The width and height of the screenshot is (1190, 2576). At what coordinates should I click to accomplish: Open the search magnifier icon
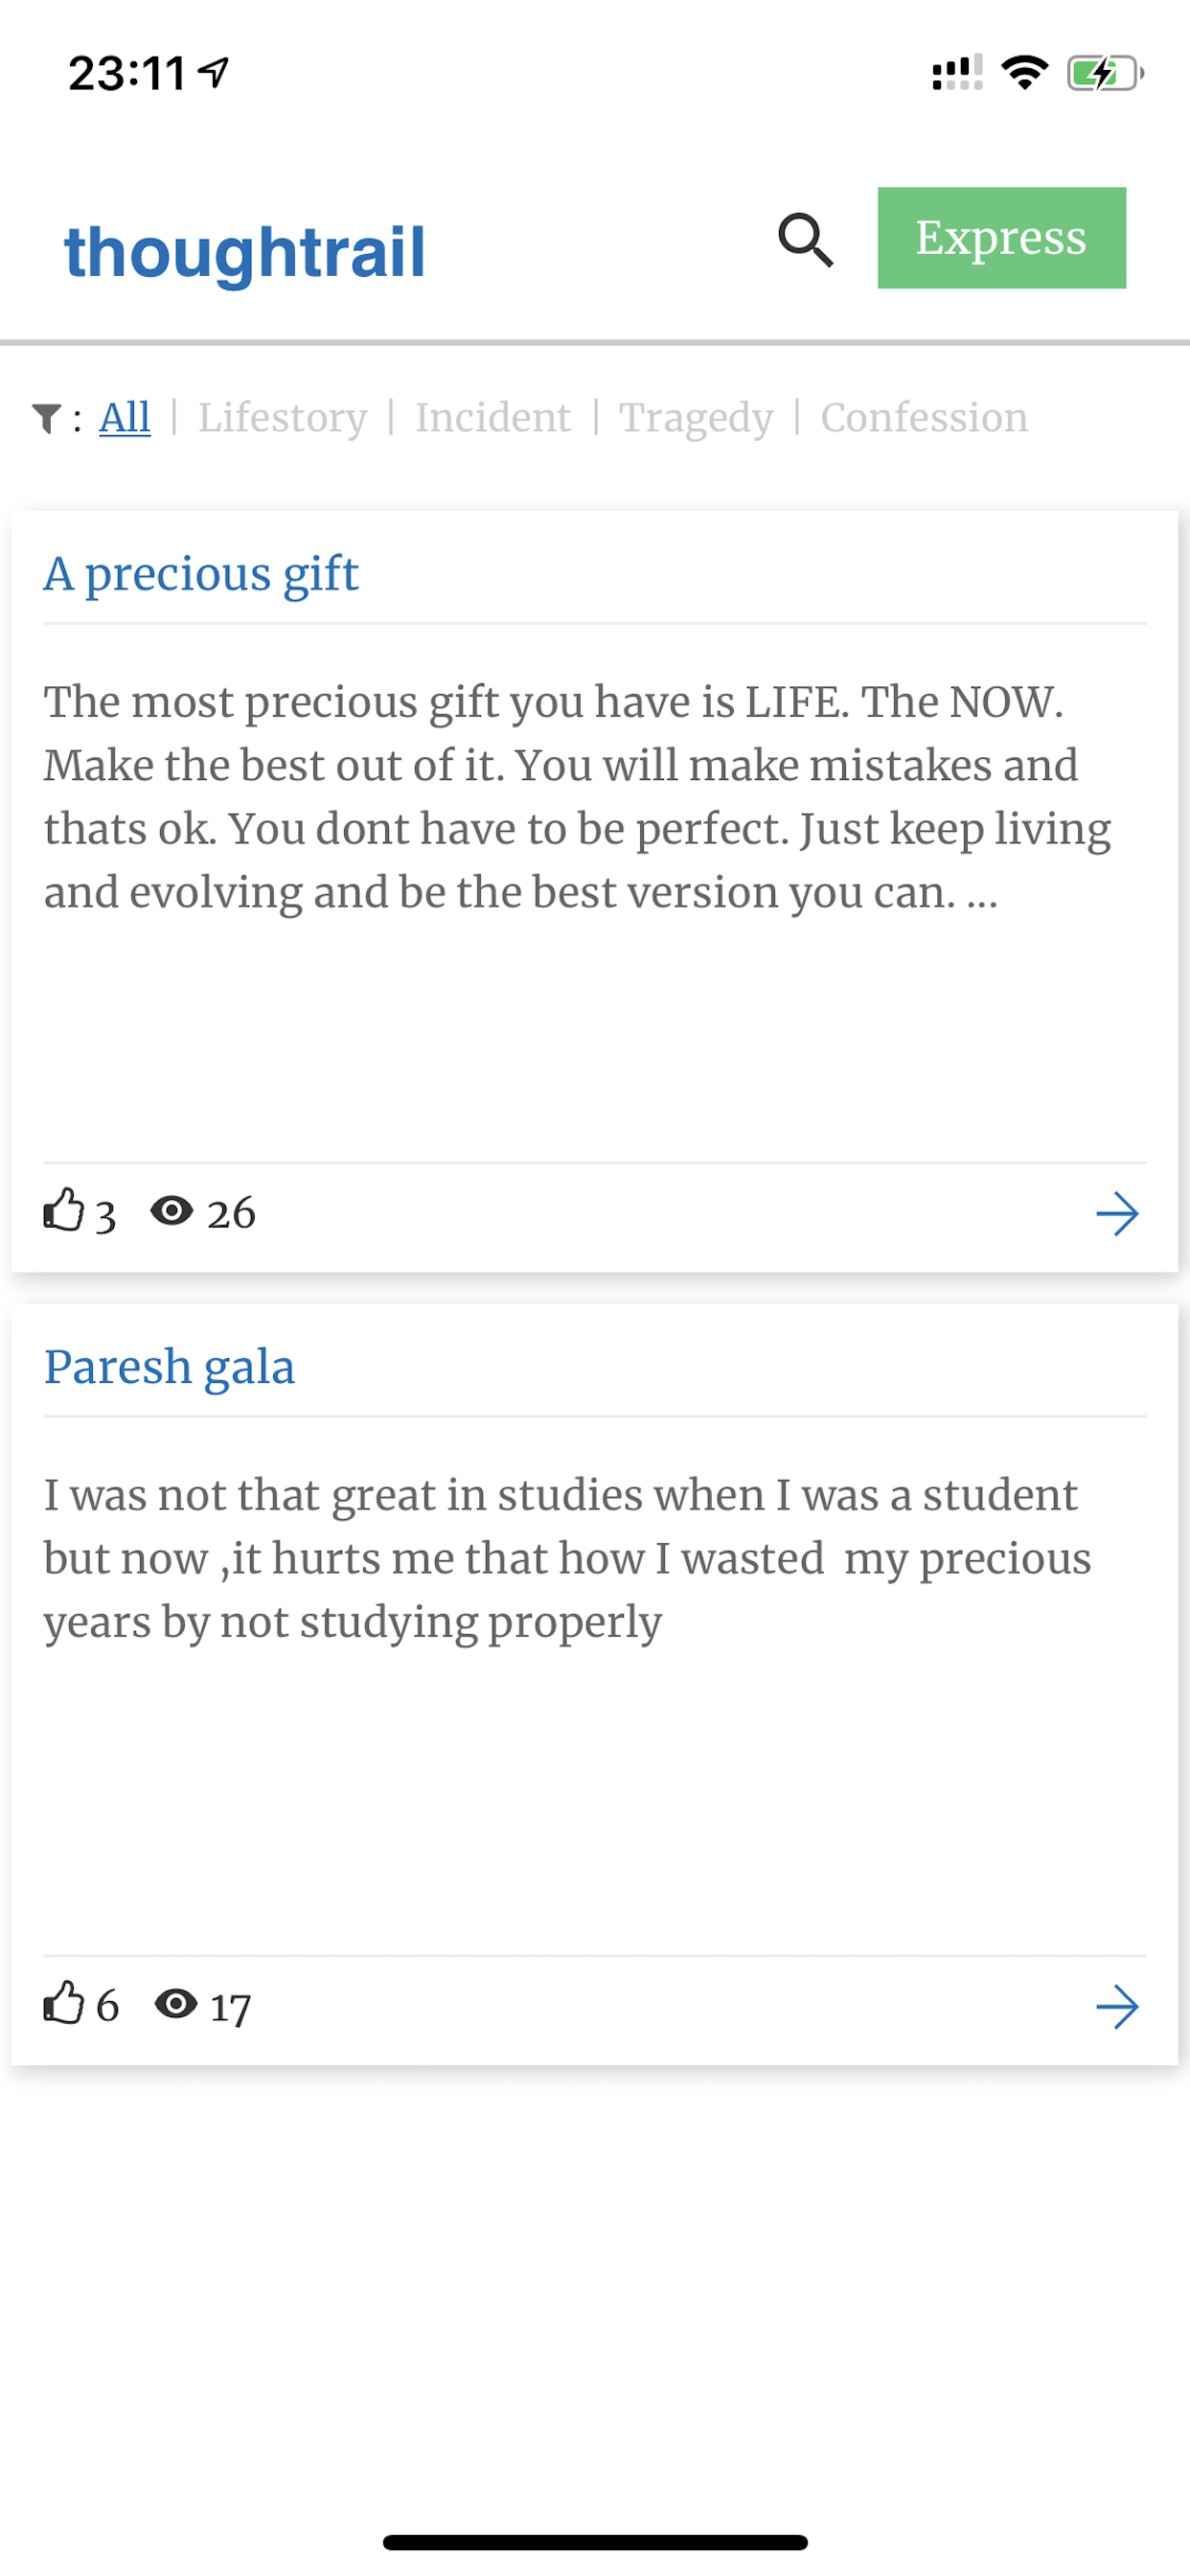click(805, 240)
